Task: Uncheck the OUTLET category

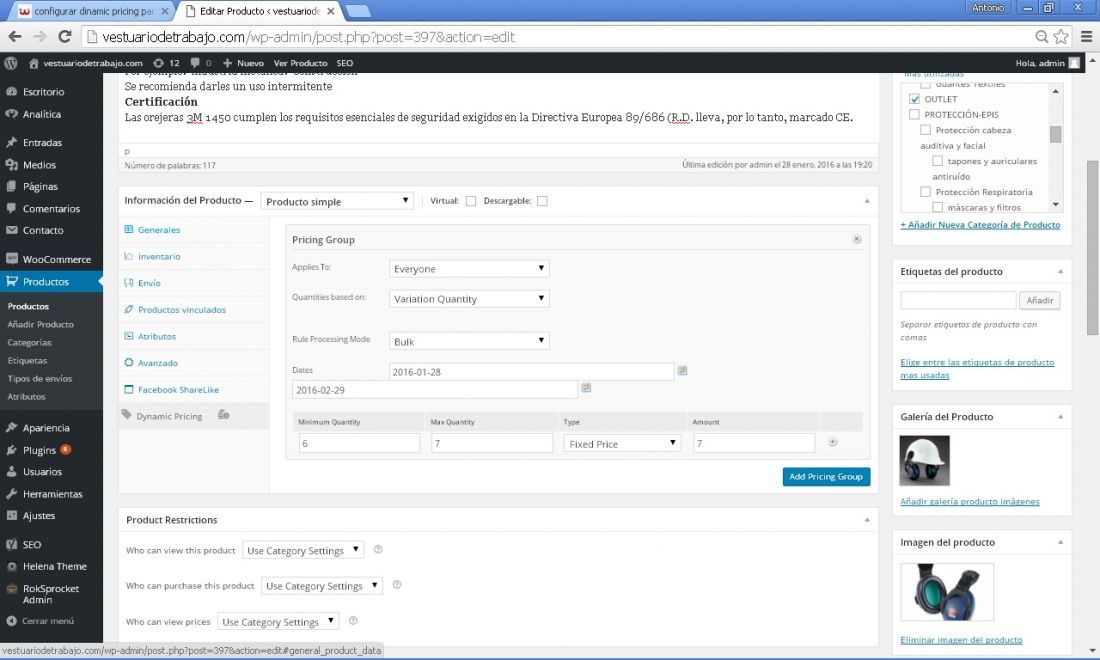Action: 914,99
